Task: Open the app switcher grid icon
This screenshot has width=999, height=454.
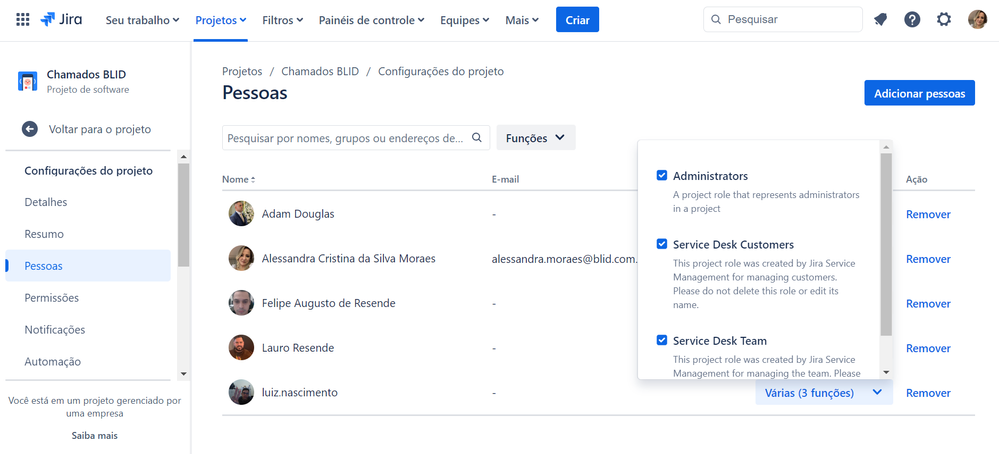Action: [x=22, y=20]
